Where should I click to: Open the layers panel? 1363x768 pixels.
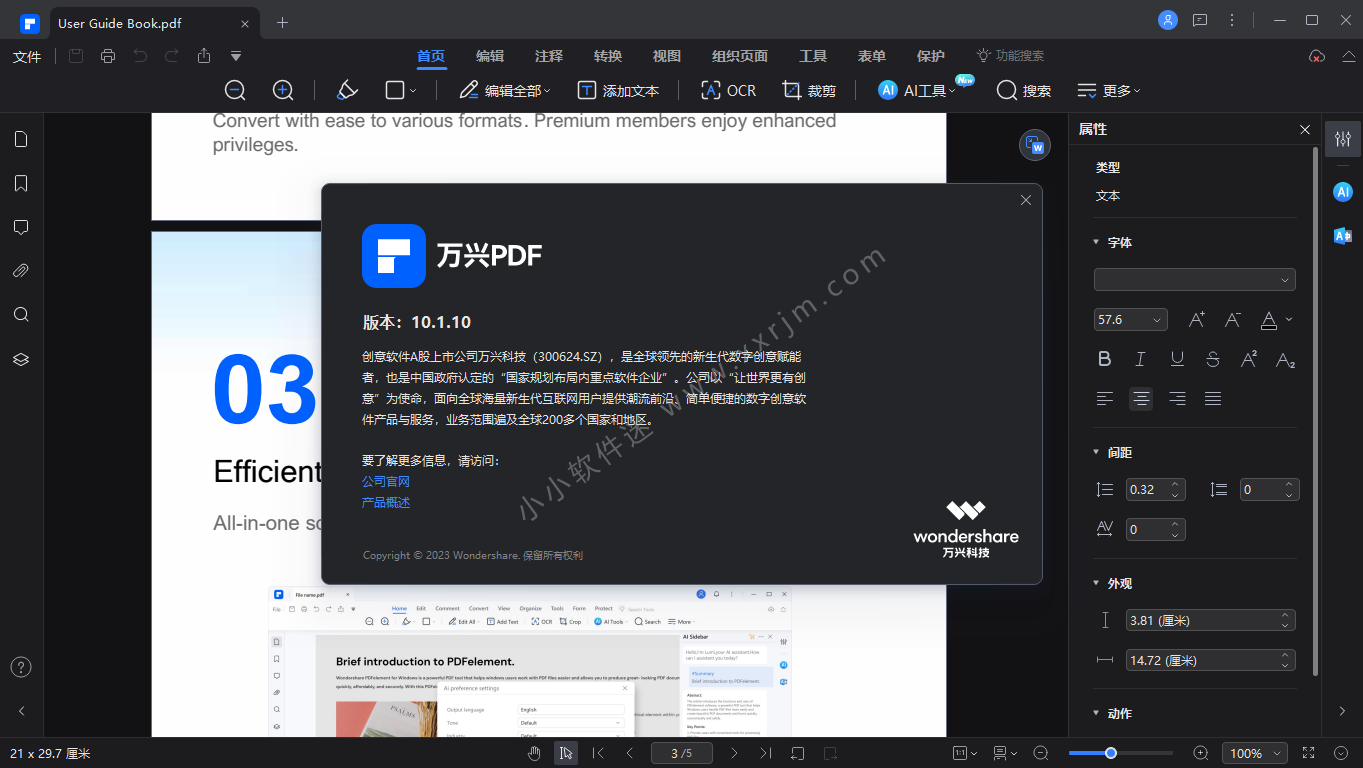click(x=21, y=359)
